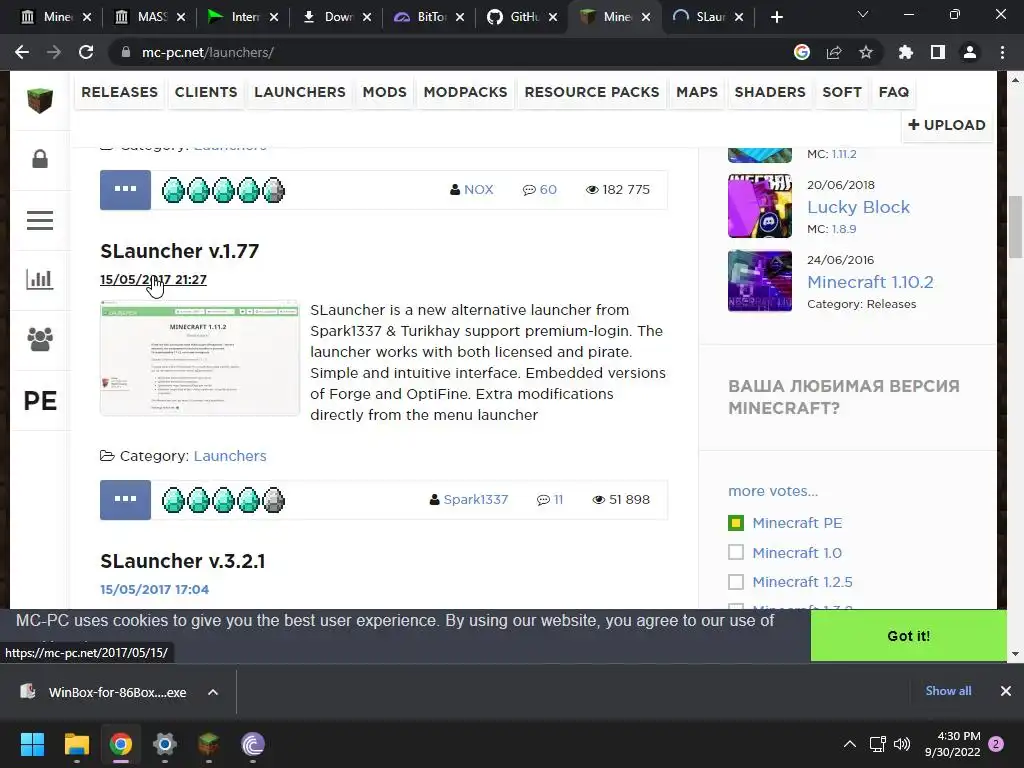Image resolution: width=1024 pixels, height=768 pixels.
Task: Rate SLauncher v.1.77 with the diamond rating
Action: [223, 500]
